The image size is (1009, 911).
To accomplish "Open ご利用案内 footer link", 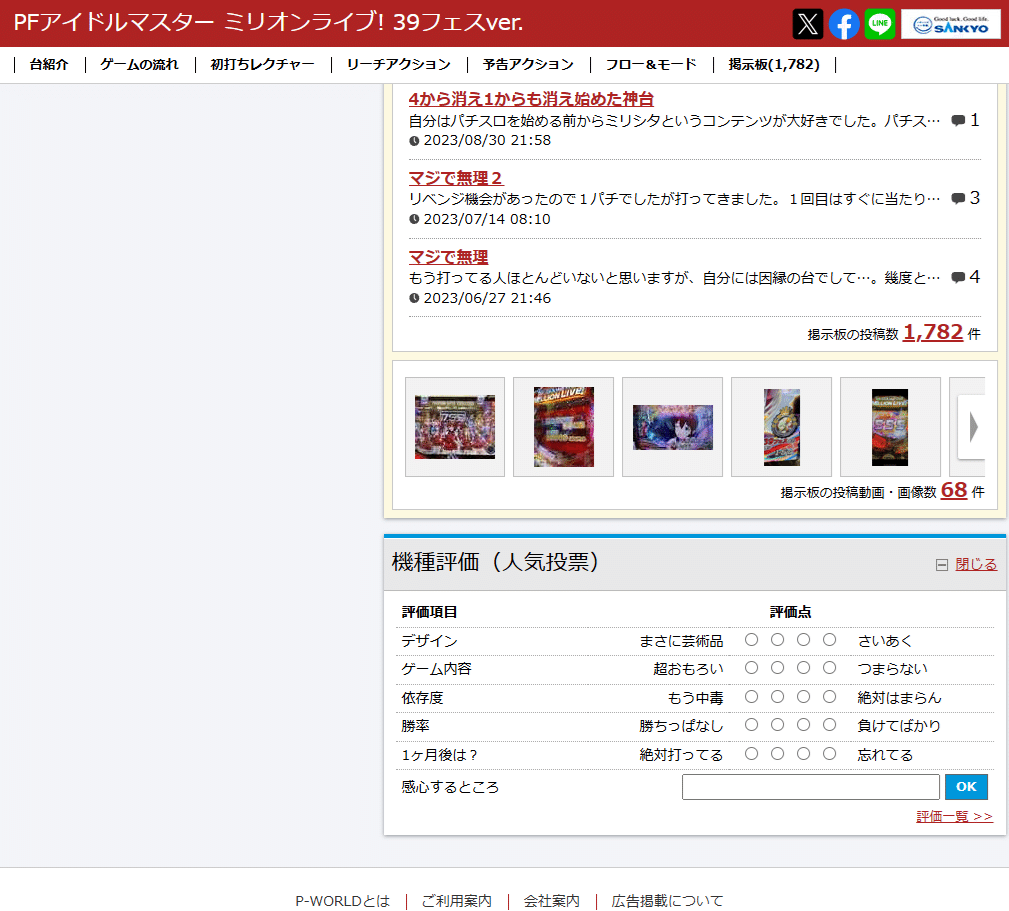I will coord(456,901).
